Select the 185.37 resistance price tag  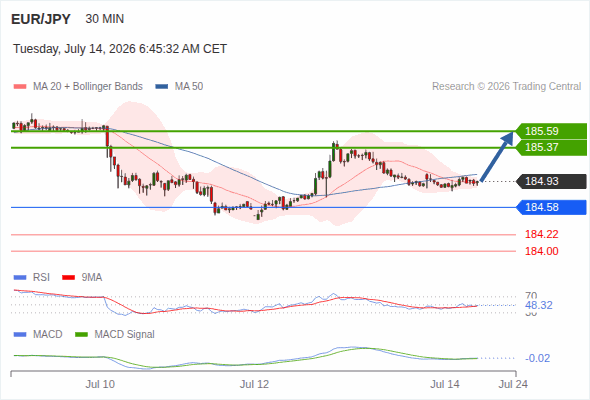point(551,148)
